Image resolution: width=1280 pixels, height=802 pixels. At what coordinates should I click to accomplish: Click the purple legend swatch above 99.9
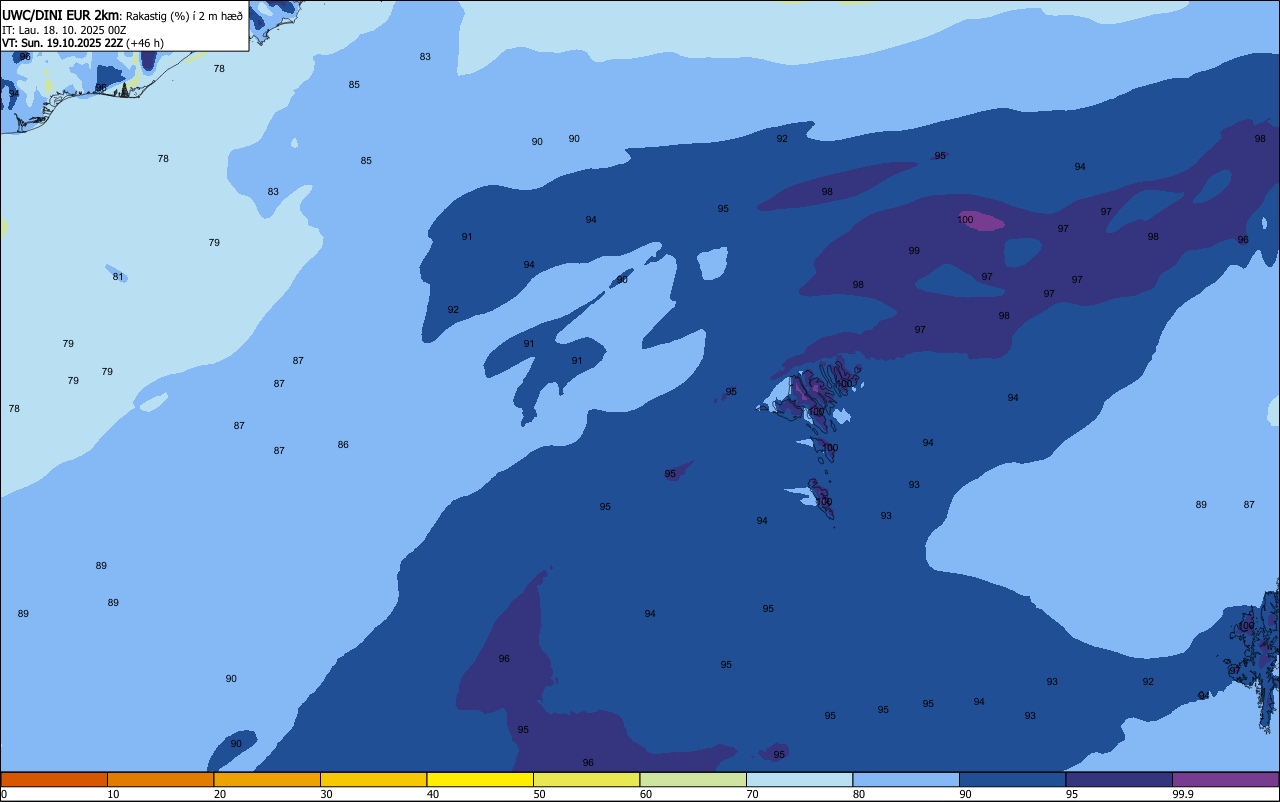click(x=1225, y=779)
